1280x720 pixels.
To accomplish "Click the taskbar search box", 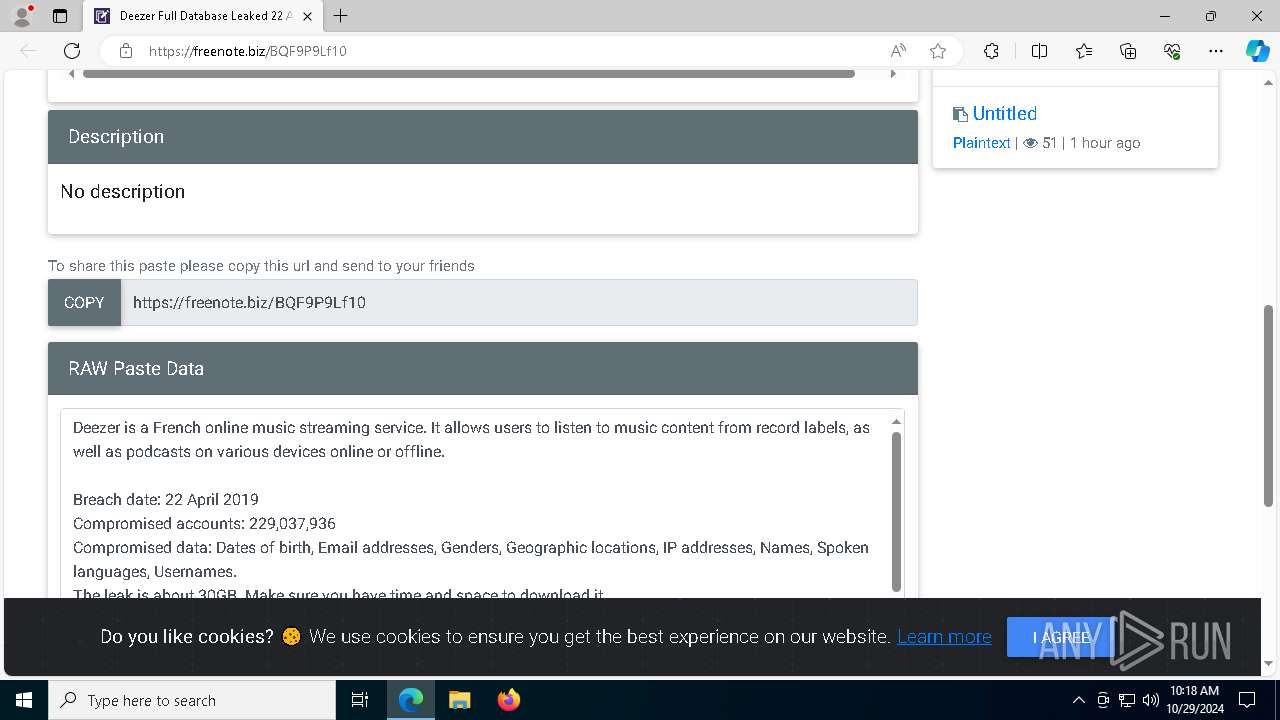I will tap(192, 700).
